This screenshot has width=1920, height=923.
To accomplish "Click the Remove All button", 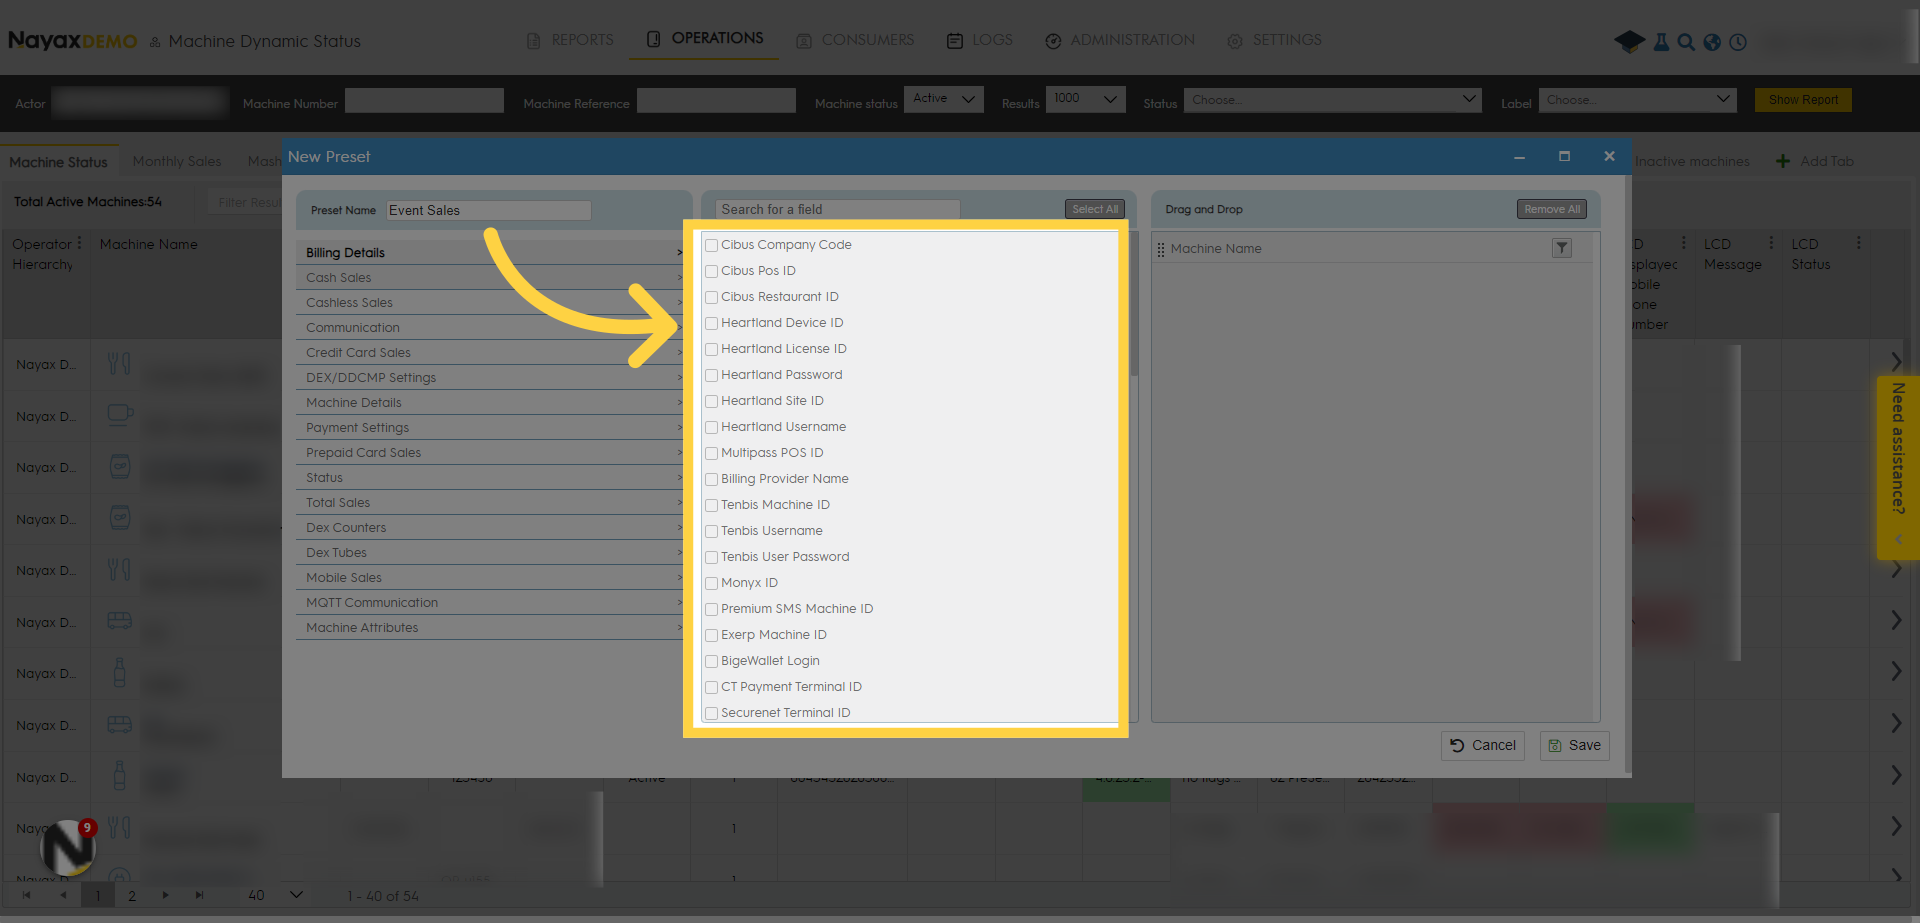I will pyautogui.click(x=1552, y=209).
